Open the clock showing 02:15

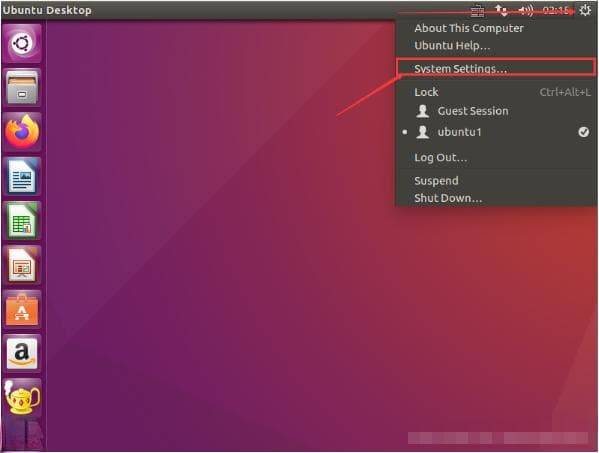tap(556, 11)
